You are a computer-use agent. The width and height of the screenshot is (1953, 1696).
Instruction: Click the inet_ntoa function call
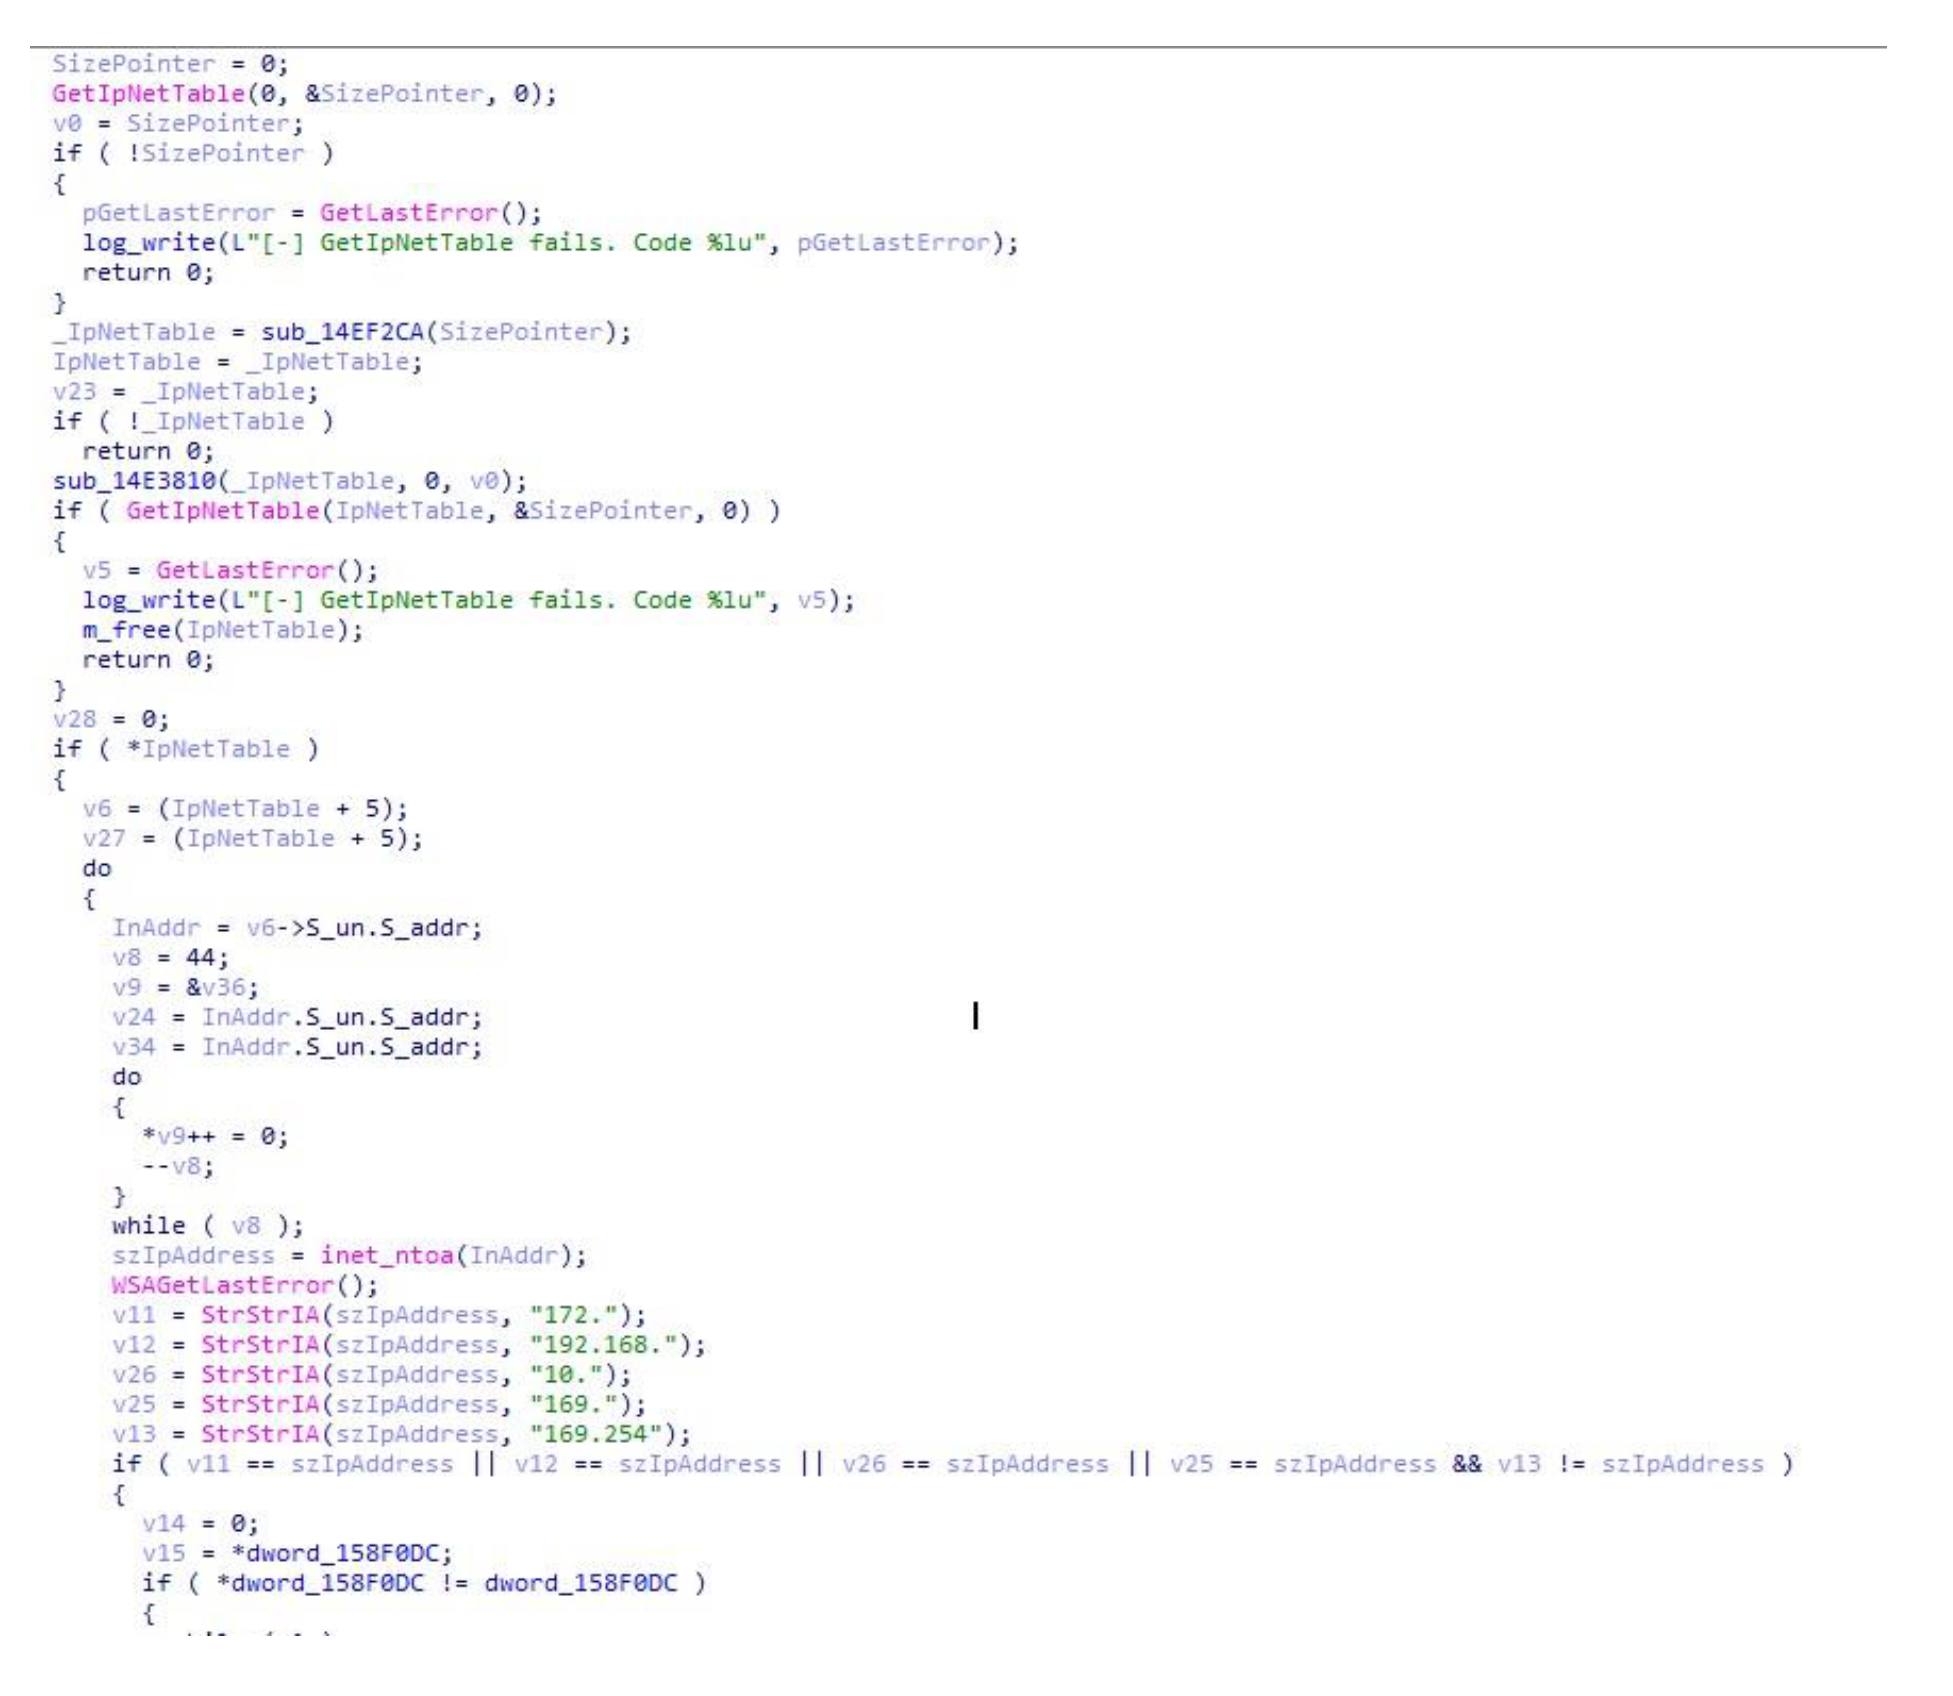coord(386,1256)
